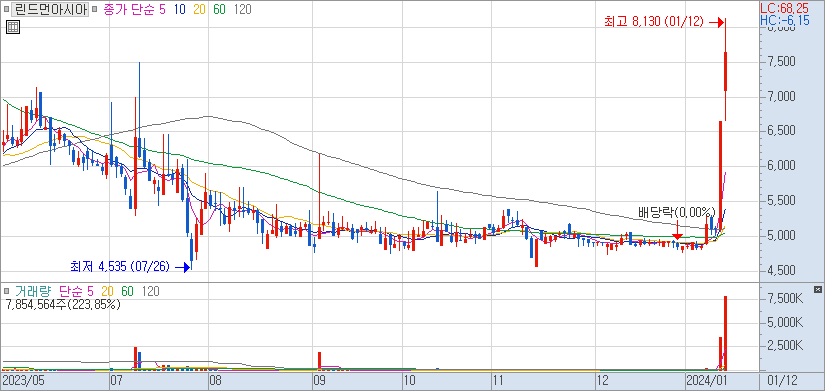
Task: Click the 4,500 price axis label
Action: pyautogui.click(x=781, y=270)
